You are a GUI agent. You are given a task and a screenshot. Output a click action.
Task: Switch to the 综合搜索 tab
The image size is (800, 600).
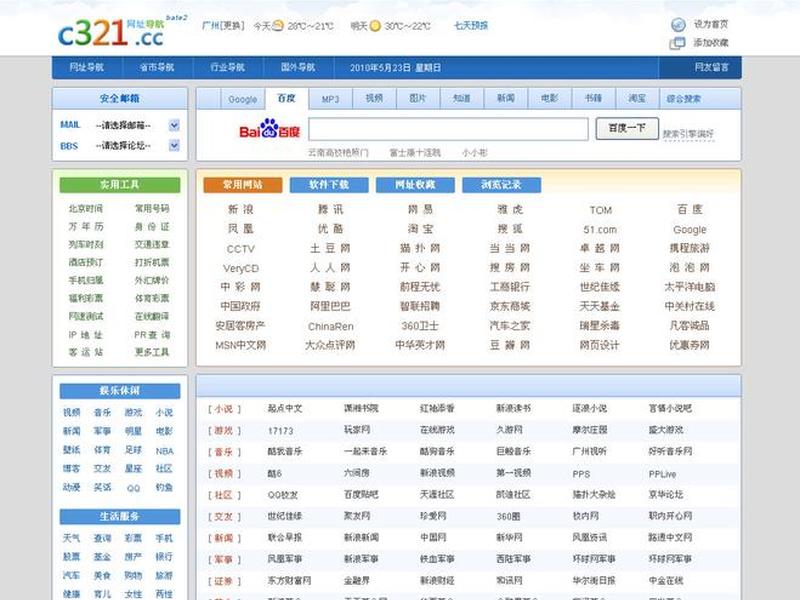[x=684, y=99]
